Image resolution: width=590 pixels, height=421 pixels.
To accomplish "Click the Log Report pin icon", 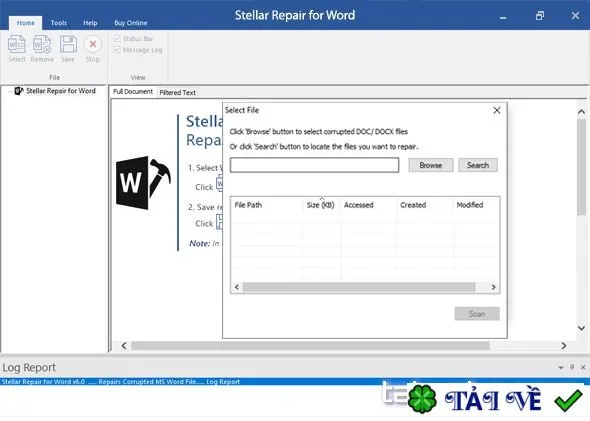I will pos(572,367).
